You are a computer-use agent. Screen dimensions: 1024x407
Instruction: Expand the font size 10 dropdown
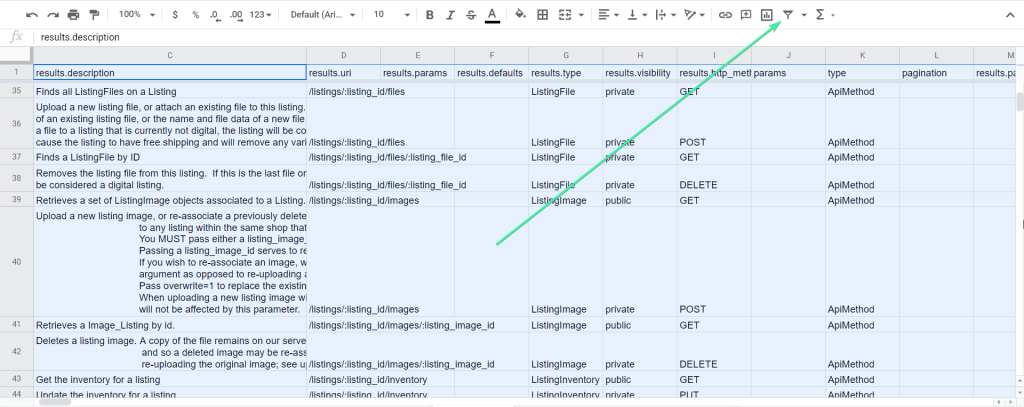pos(392,14)
